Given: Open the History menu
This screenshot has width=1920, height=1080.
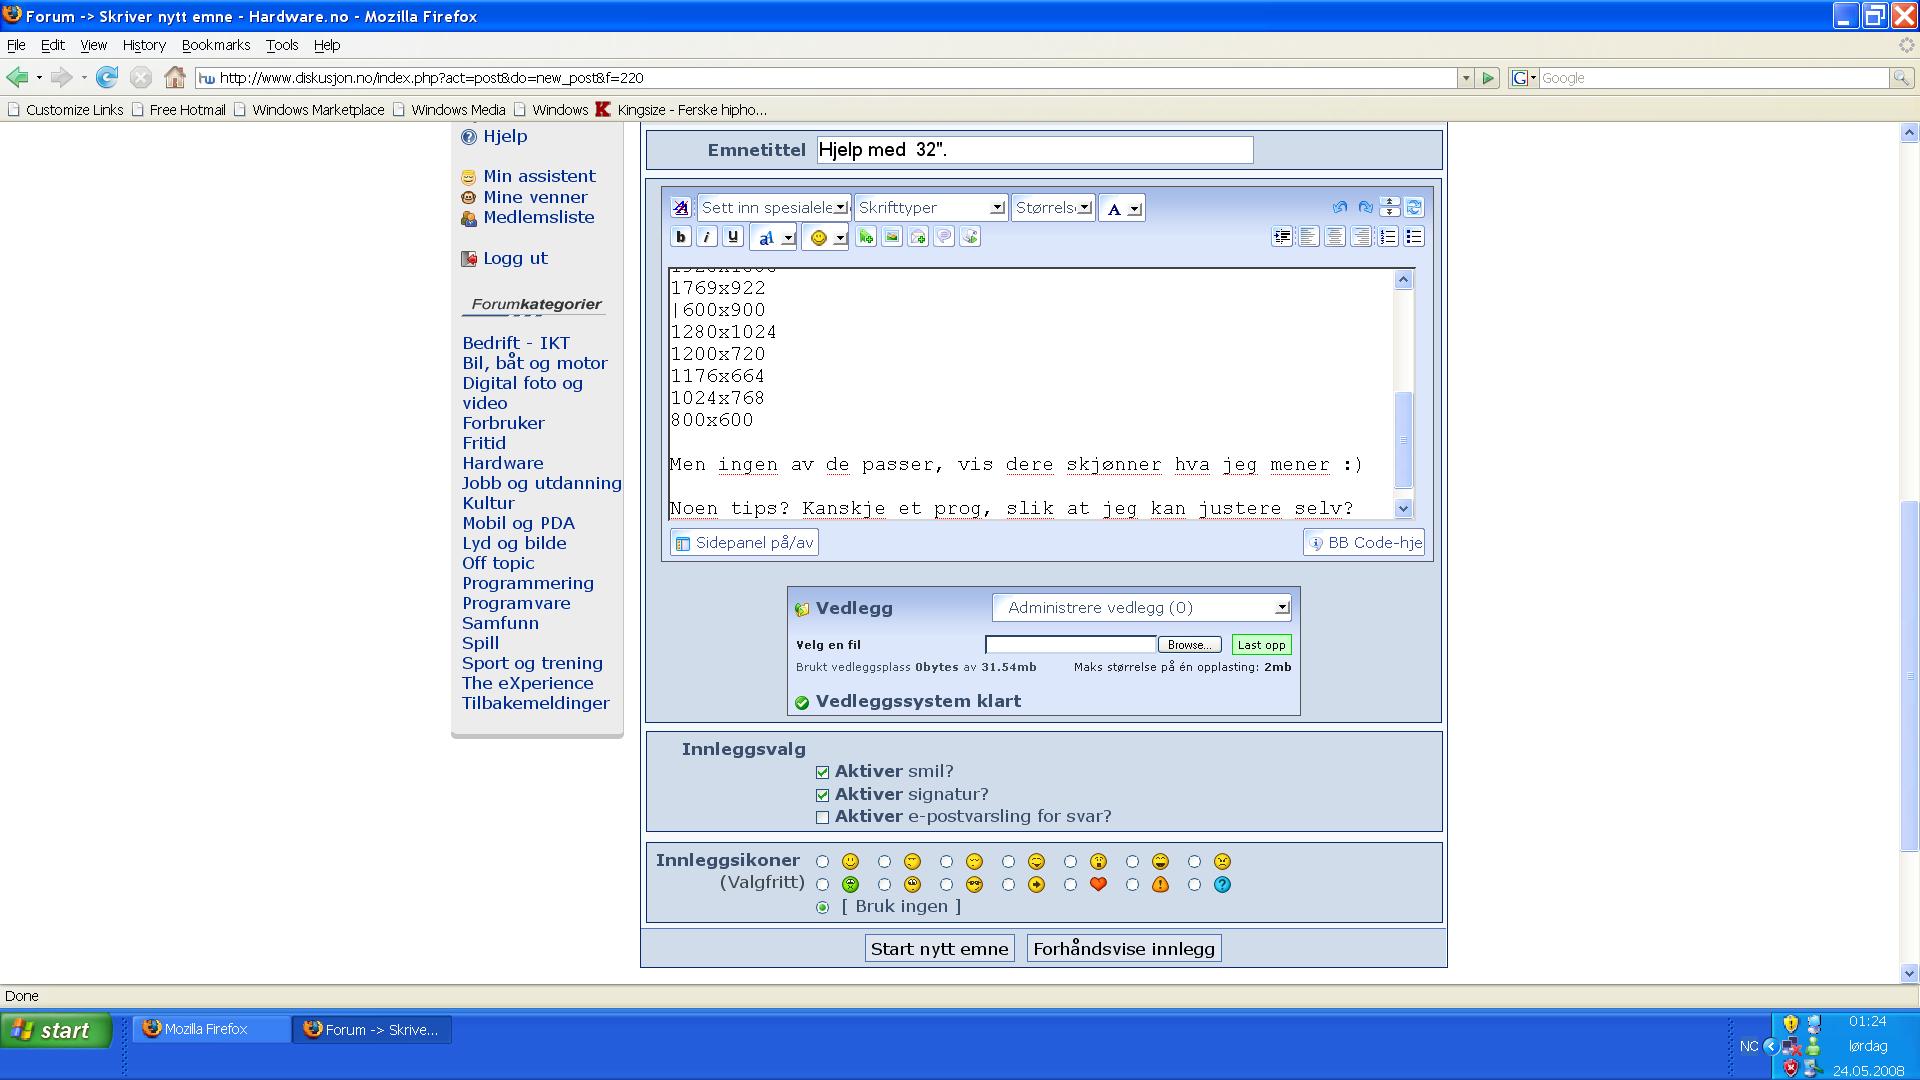Looking at the screenshot, I should (144, 45).
